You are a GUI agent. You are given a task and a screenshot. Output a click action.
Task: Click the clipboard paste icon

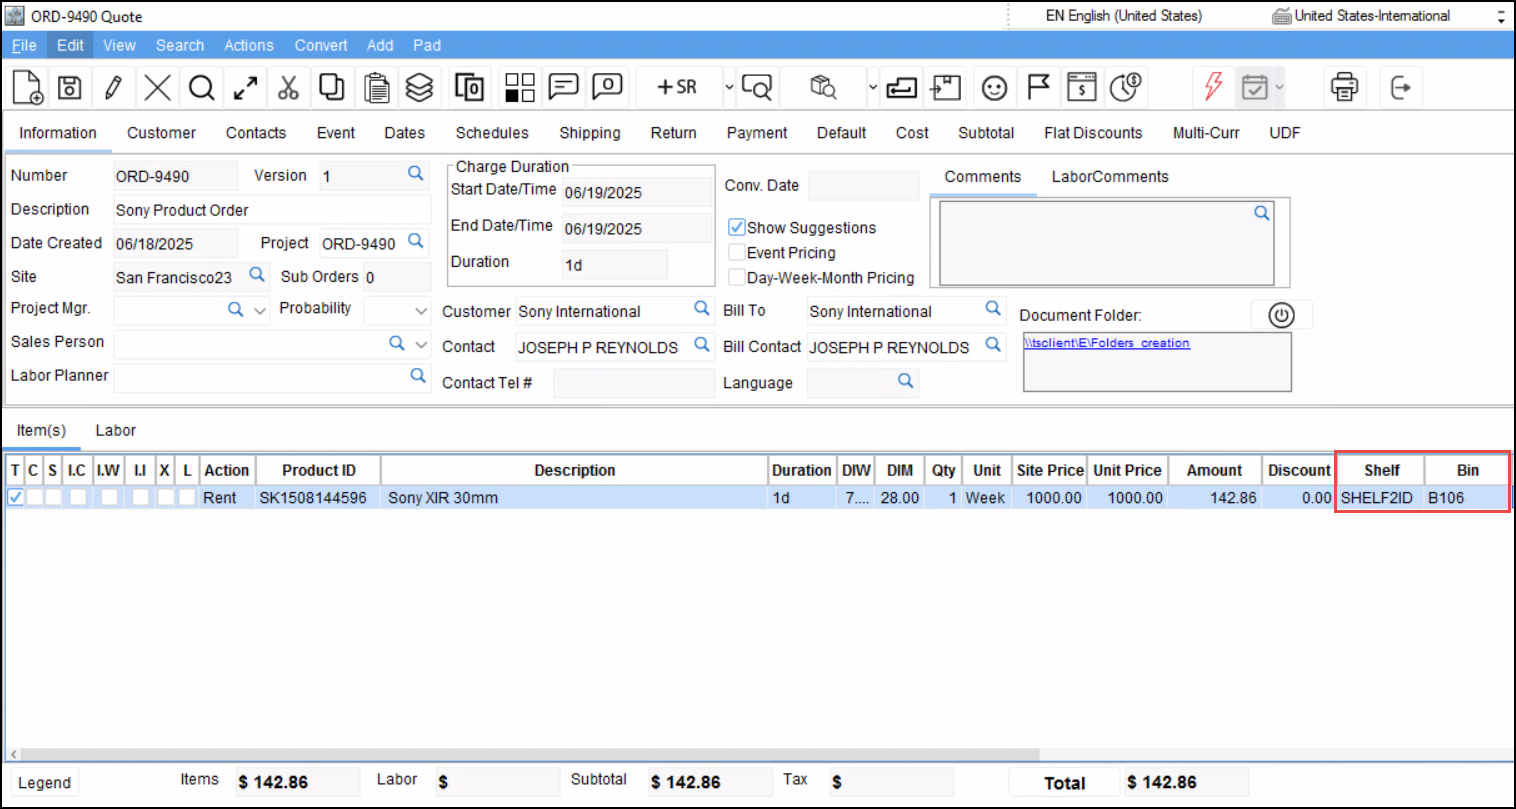[376, 88]
